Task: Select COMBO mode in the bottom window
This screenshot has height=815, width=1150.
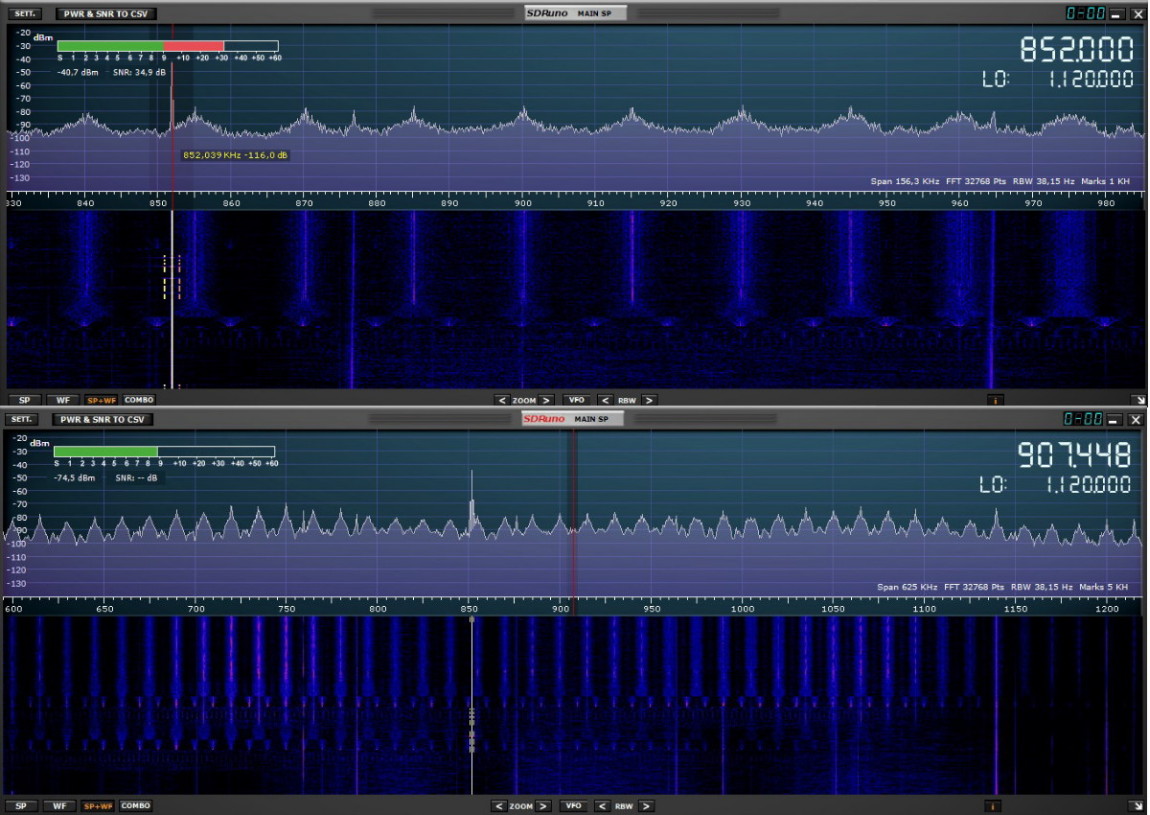Action: click(x=135, y=805)
